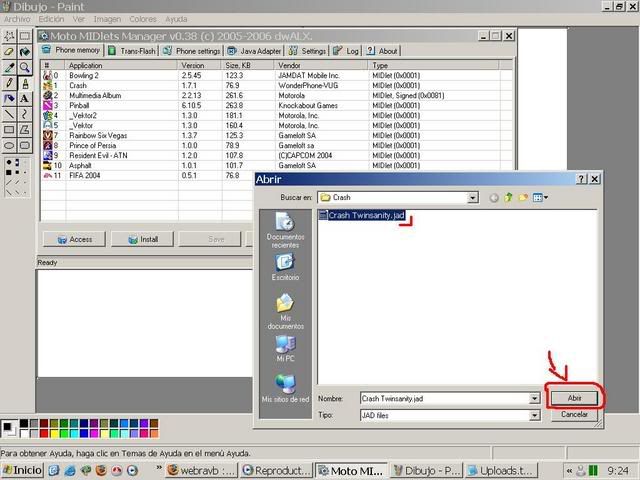Activate the Magnifier tool in Paint
Screen dimensions: 640x480
pyautogui.click(x=24, y=67)
